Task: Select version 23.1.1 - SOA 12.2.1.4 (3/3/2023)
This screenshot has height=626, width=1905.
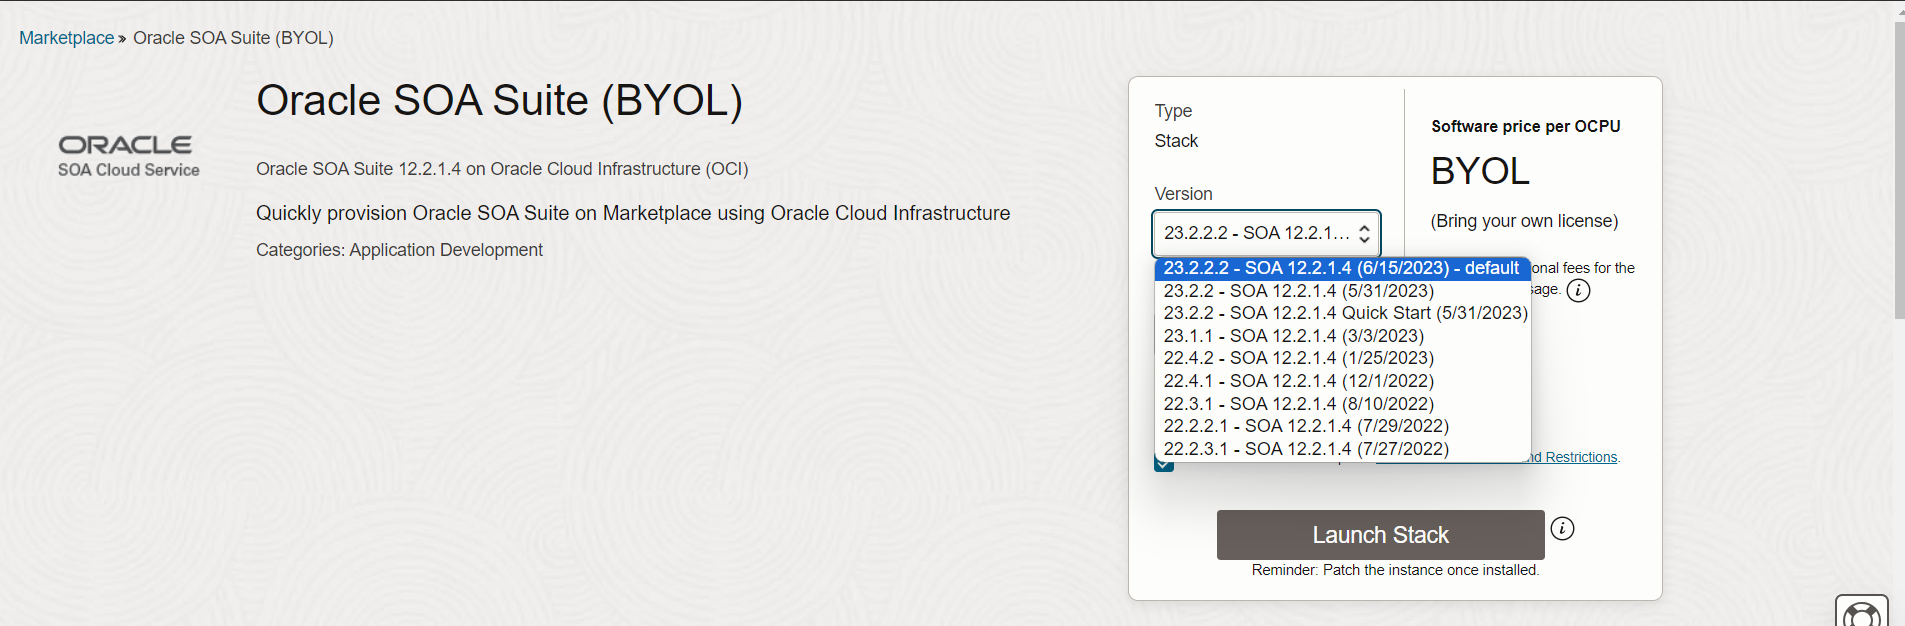Action: point(1342,336)
